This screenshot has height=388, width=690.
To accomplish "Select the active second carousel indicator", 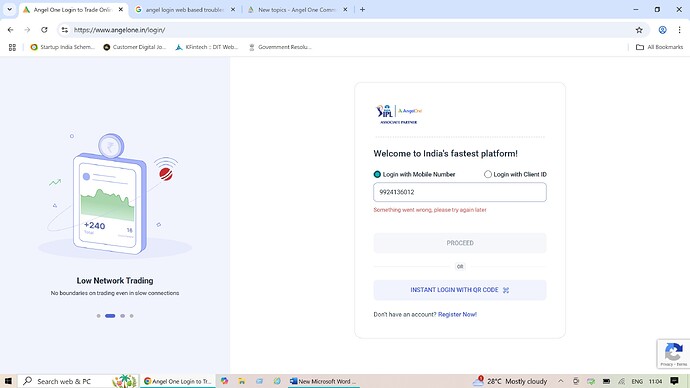I will [110, 316].
